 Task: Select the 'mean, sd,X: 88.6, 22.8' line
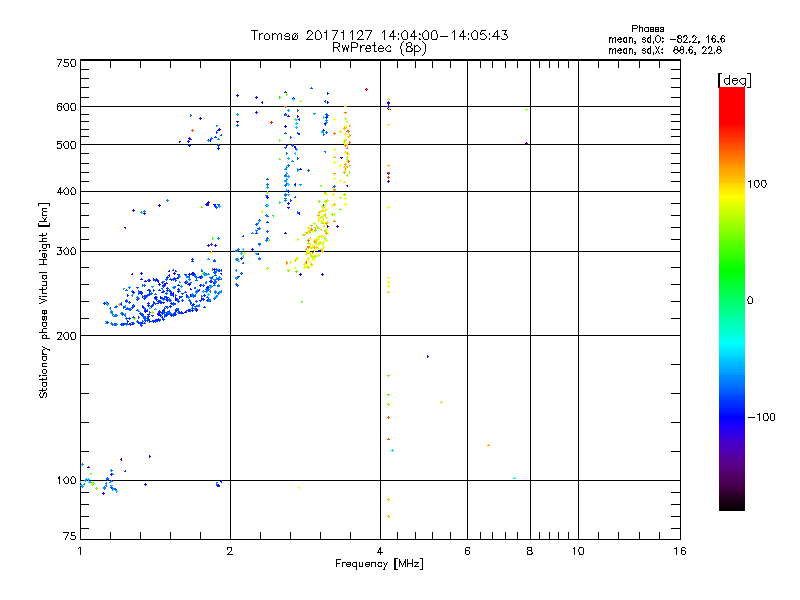665,50
